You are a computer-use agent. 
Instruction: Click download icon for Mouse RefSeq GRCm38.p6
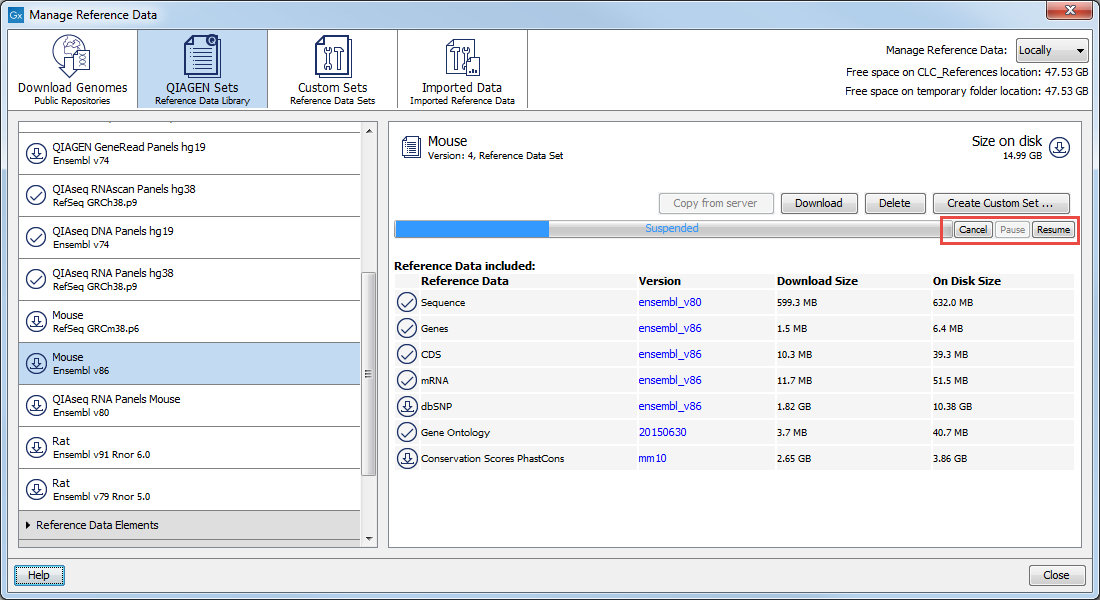point(36,321)
